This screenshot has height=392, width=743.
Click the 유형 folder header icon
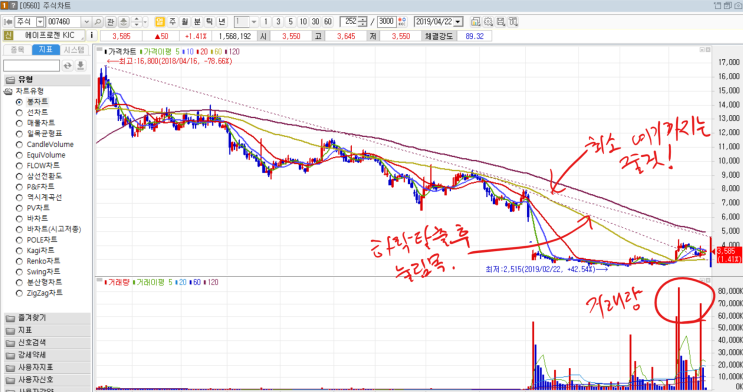coord(10,80)
